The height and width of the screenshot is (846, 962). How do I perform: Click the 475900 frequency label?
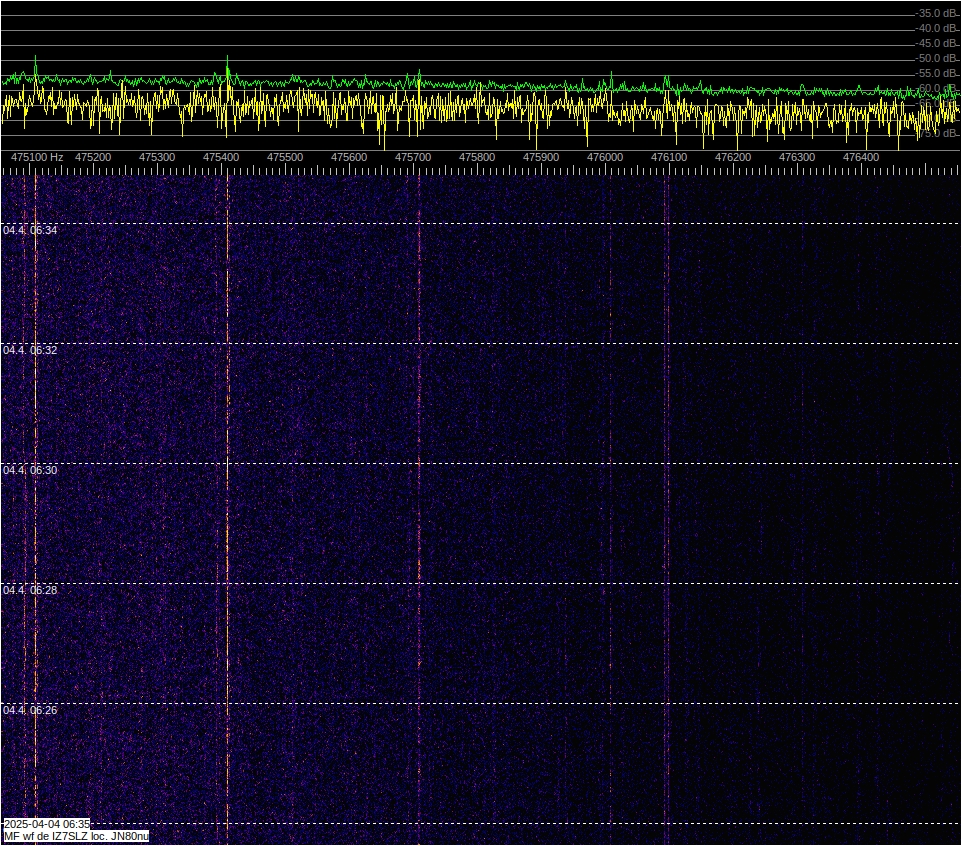tap(541, 157)
